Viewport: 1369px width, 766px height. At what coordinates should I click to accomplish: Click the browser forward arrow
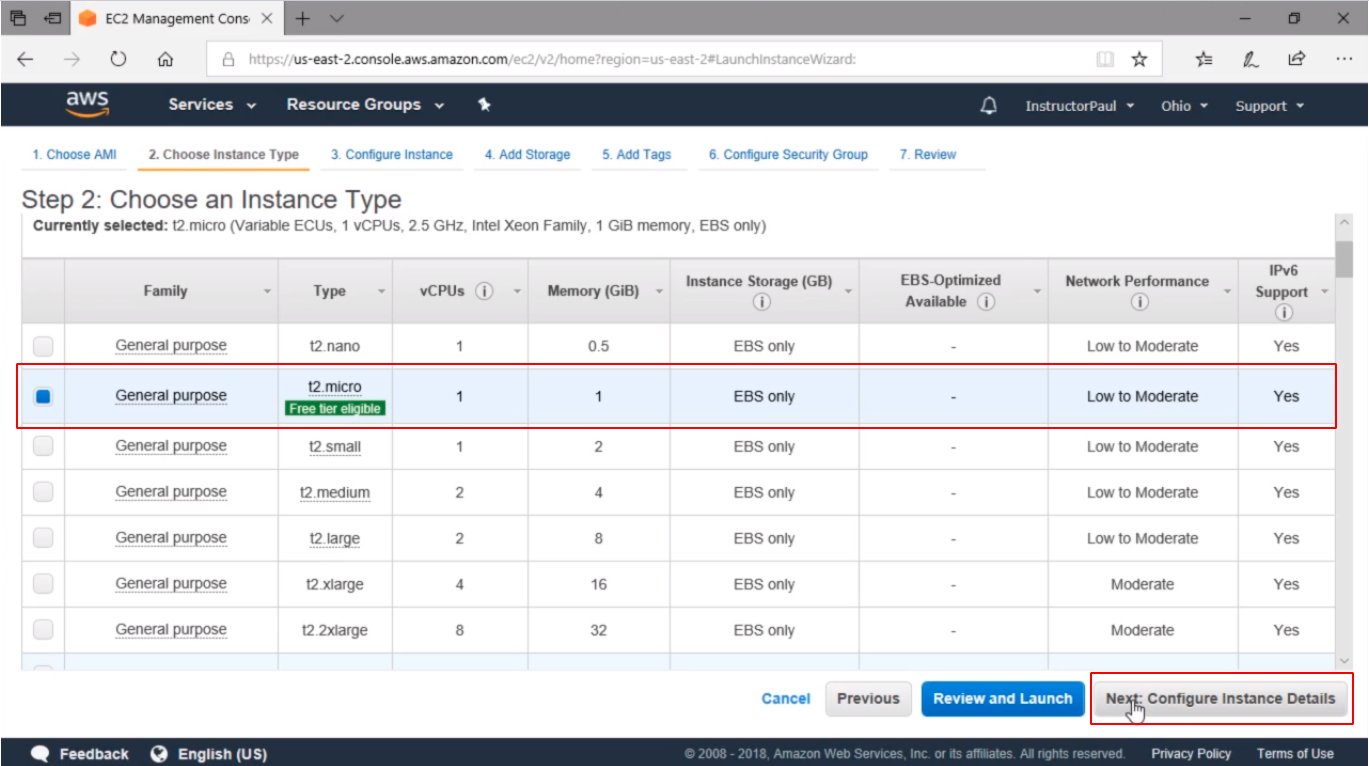pyautogui.click(x=72, y=59)
